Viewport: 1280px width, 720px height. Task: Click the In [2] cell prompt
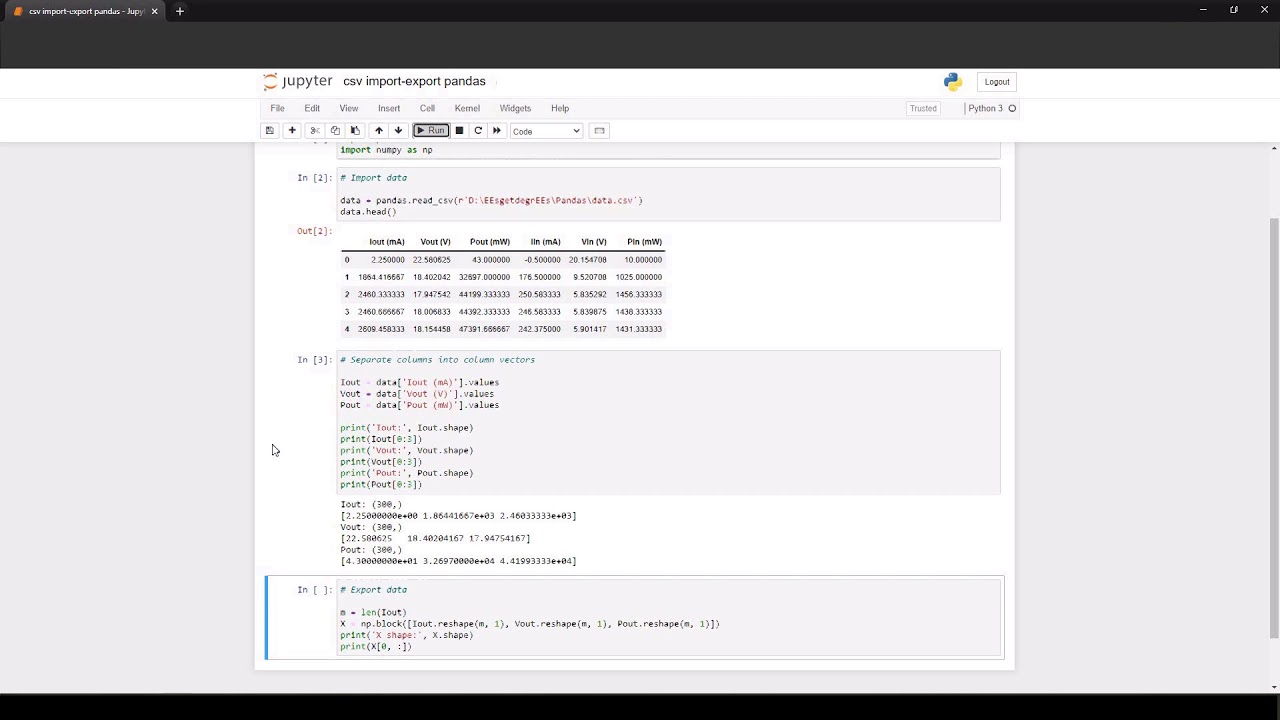point(314,178)
